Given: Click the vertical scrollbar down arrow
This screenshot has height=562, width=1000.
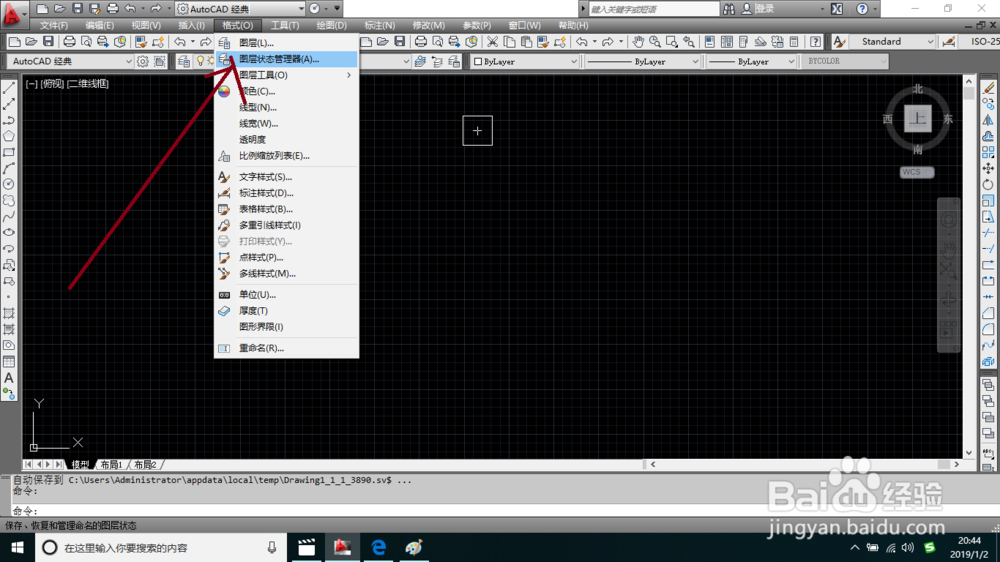Looking at the screenshot, I should (969, 453).
